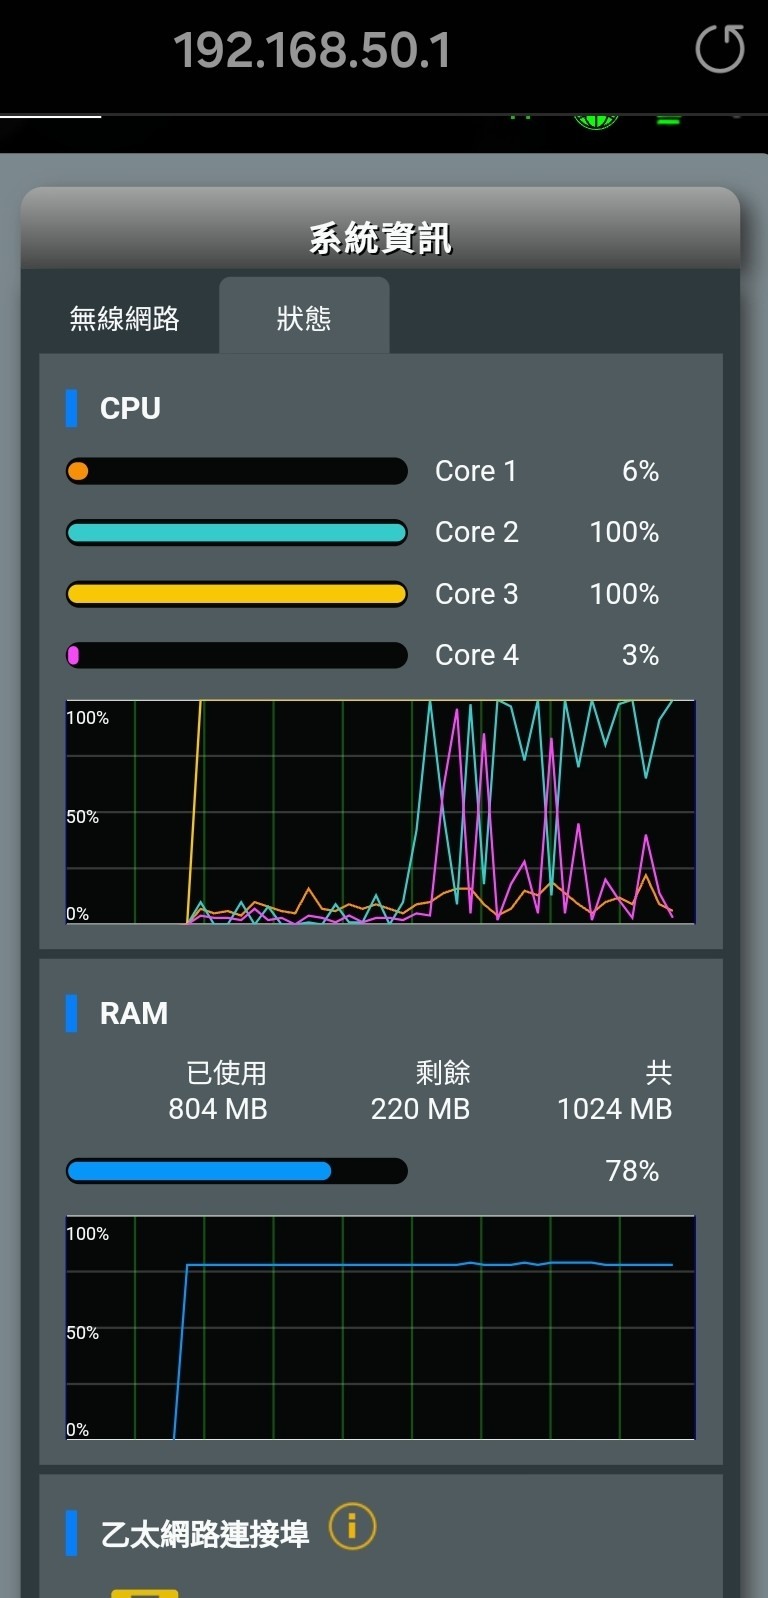Tap the 乙太網路連接埠 section heading
This screenshot has width=768, height=1598.
(205, 1533)
